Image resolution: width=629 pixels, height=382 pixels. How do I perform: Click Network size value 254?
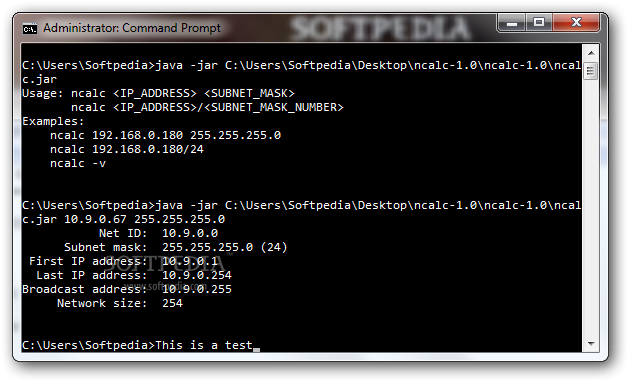click(x=172, y=303)
